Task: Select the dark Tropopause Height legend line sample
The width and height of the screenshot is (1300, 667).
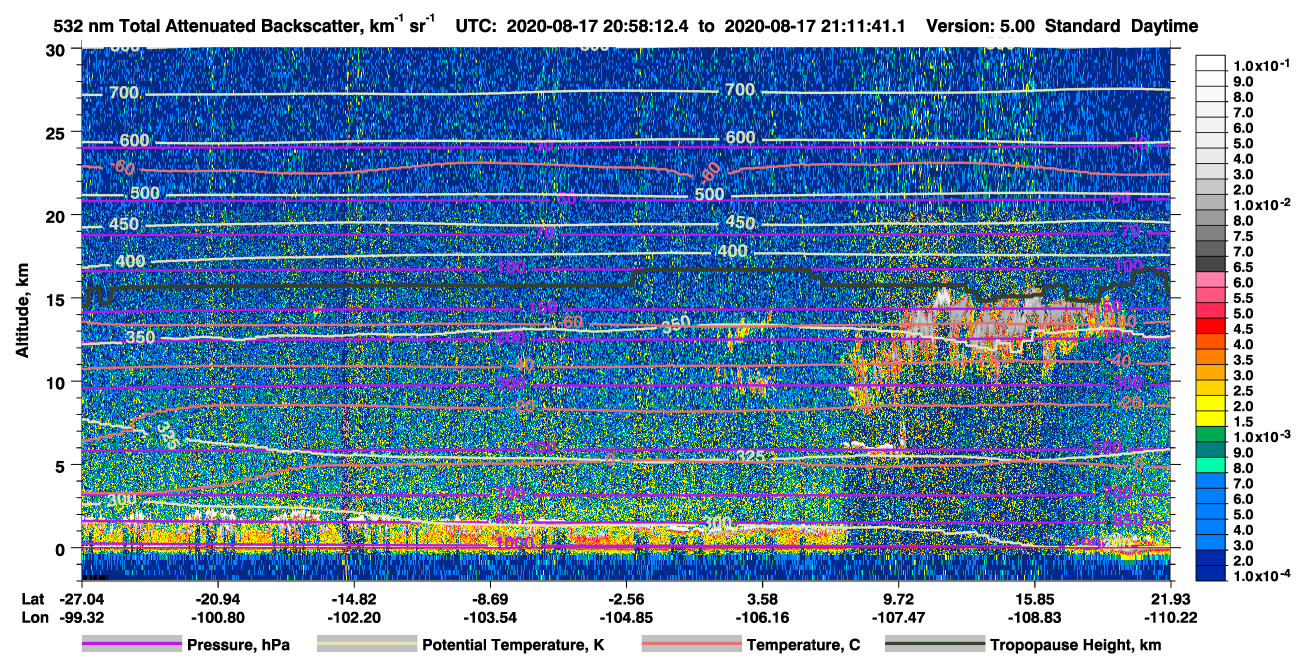Action: tap(933, 645)
